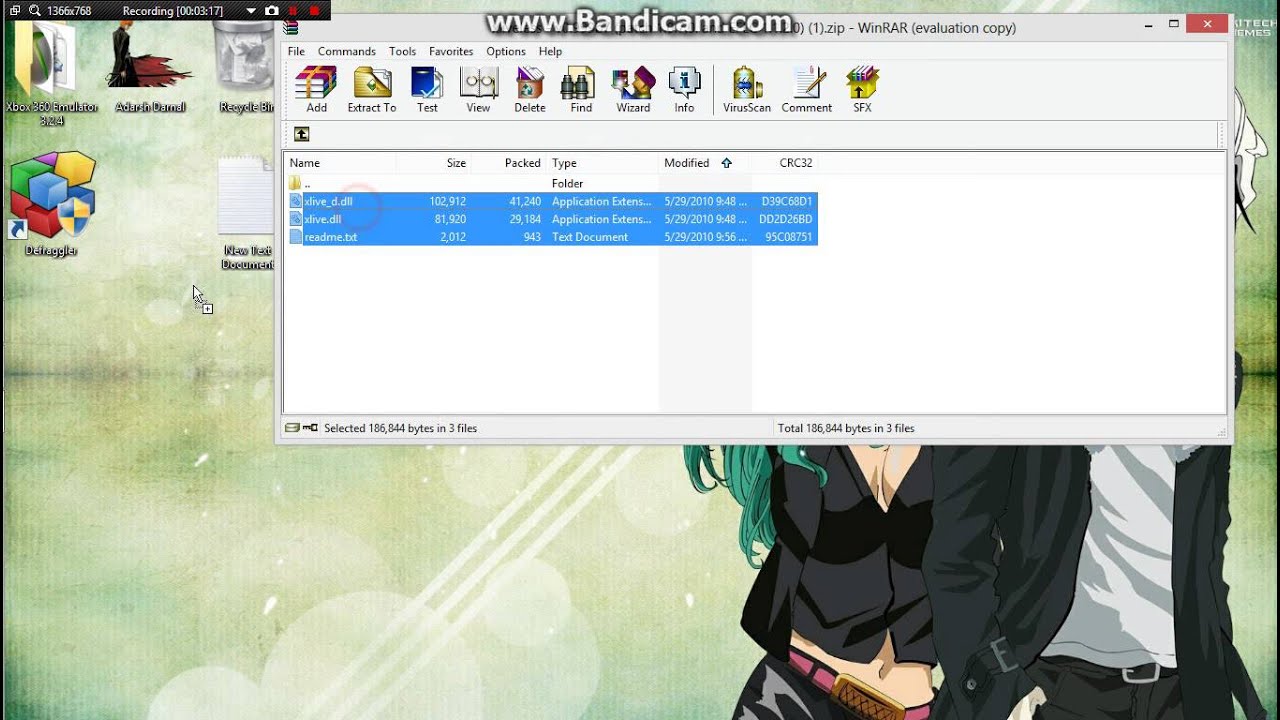Click the Bandicam red pause recording button
This screenshot has height=720, width=1280.
(294, 10)
